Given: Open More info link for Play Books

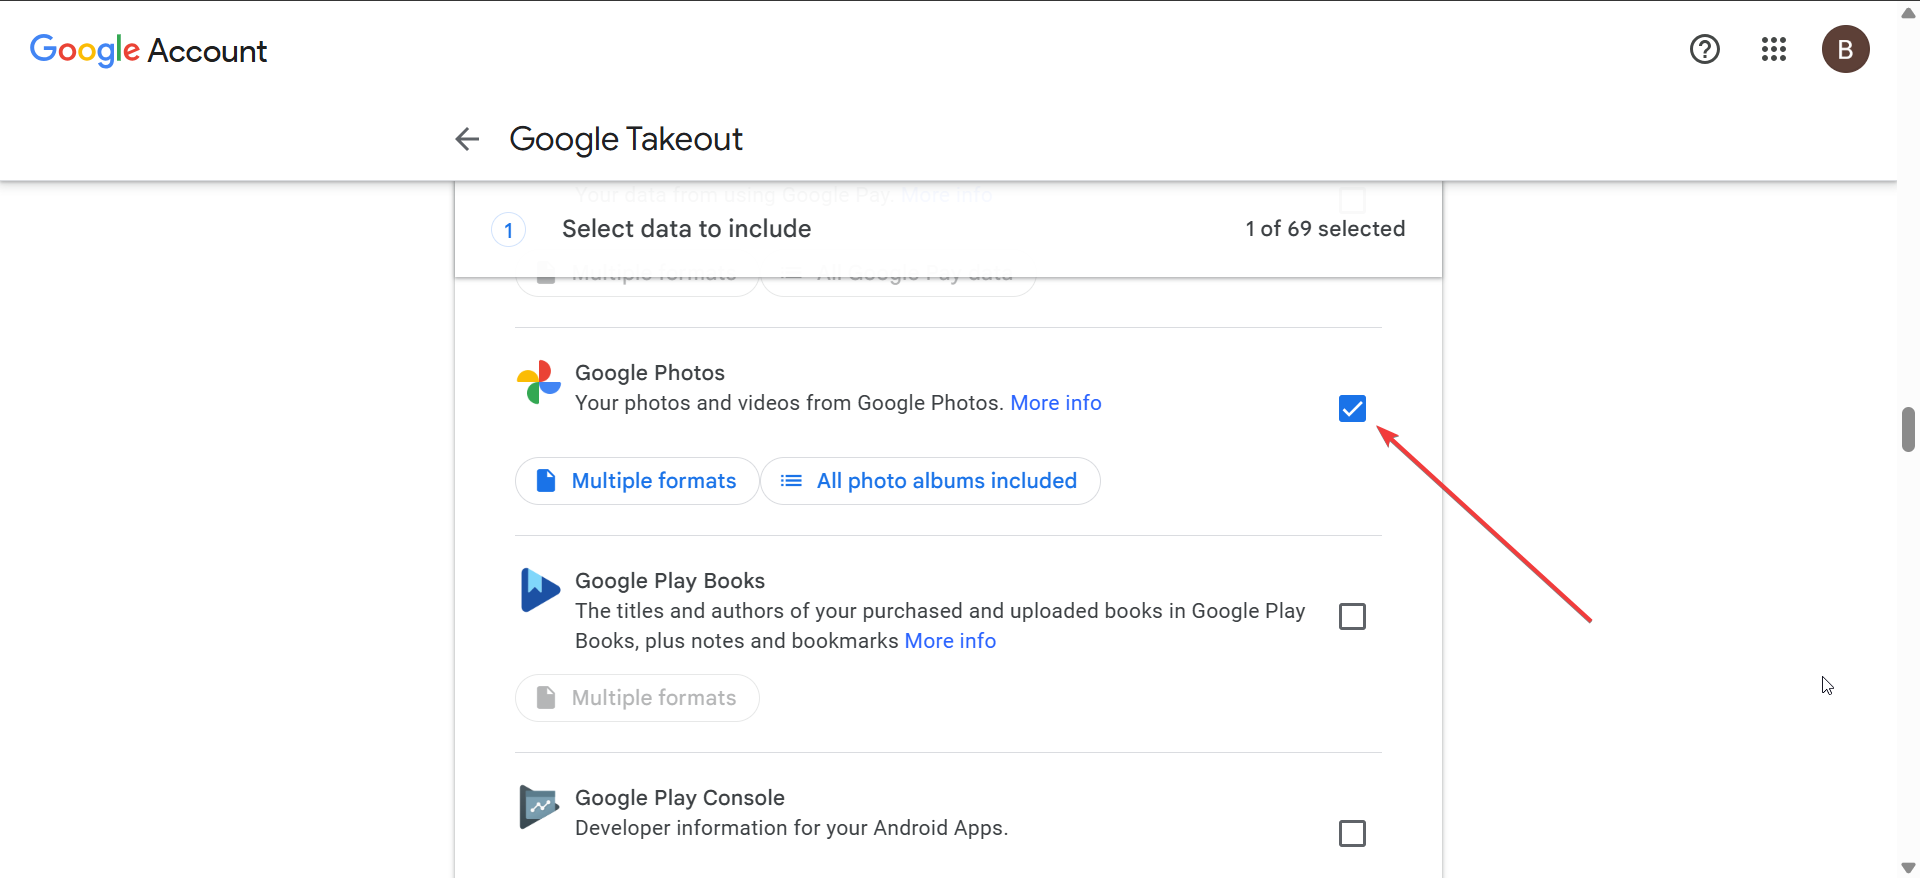Looking at the screenshot, I should pos(950,641).
